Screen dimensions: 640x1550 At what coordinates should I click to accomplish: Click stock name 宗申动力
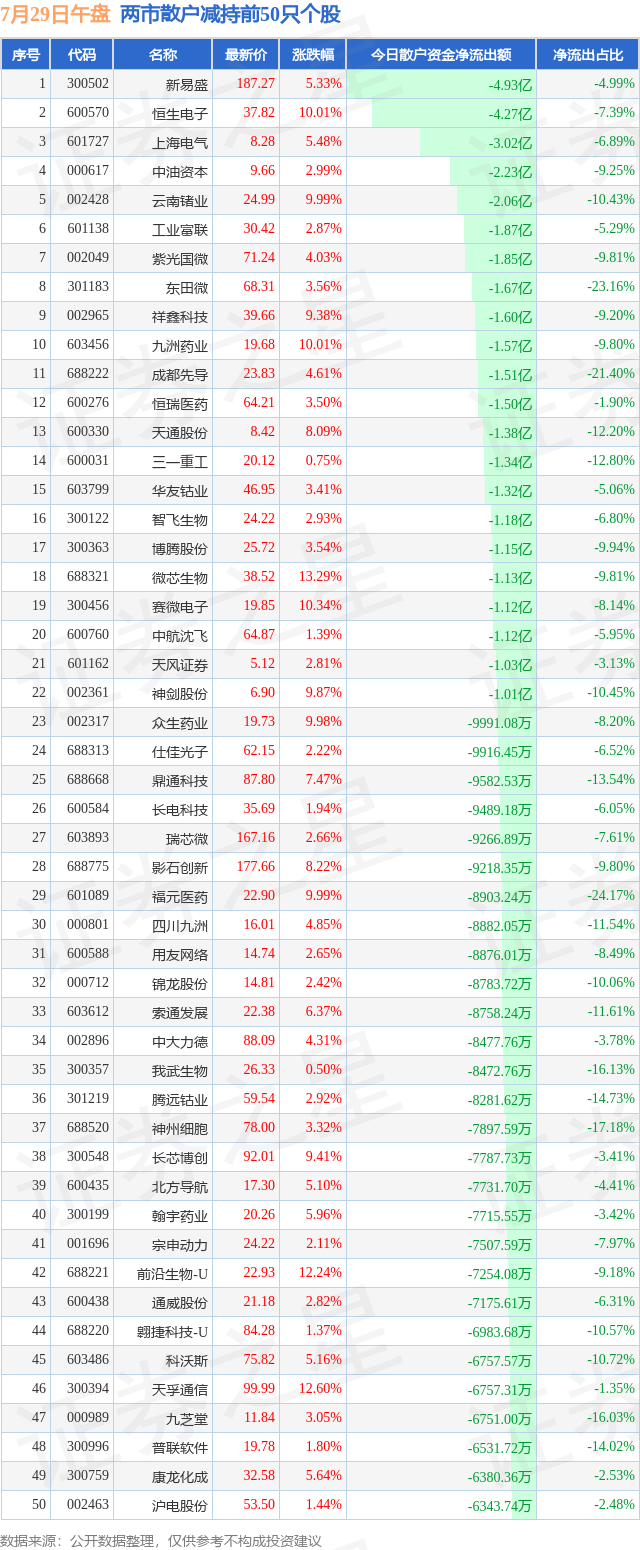coord(180,1244)
